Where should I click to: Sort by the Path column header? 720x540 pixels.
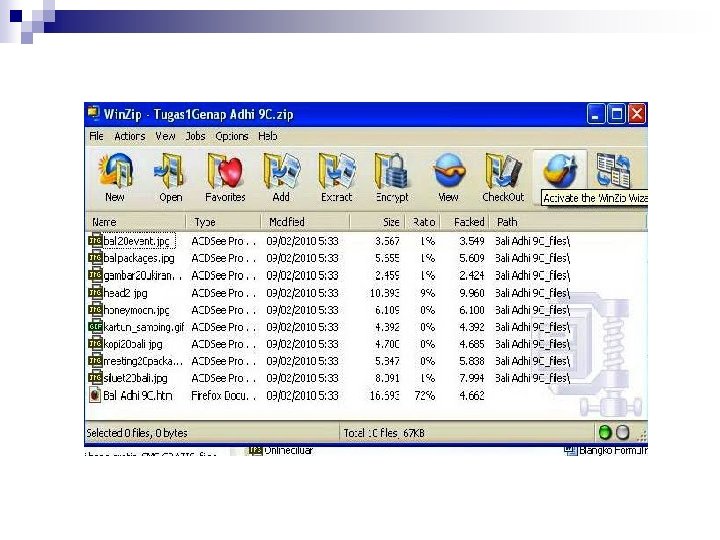[x=568, y=222]
